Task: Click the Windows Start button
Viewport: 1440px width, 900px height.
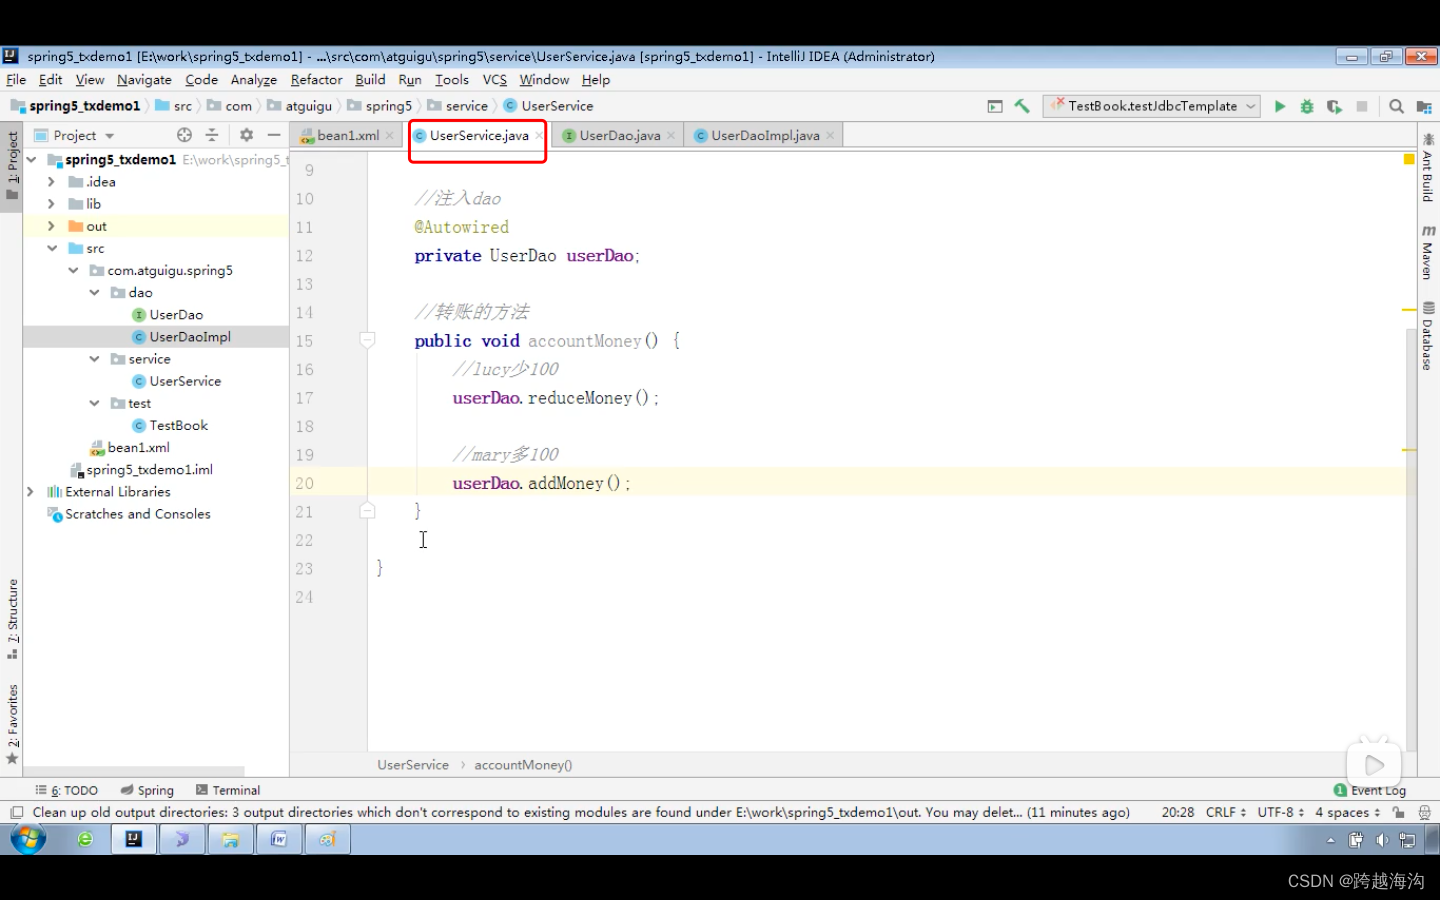Action: [x=28, y=840]
